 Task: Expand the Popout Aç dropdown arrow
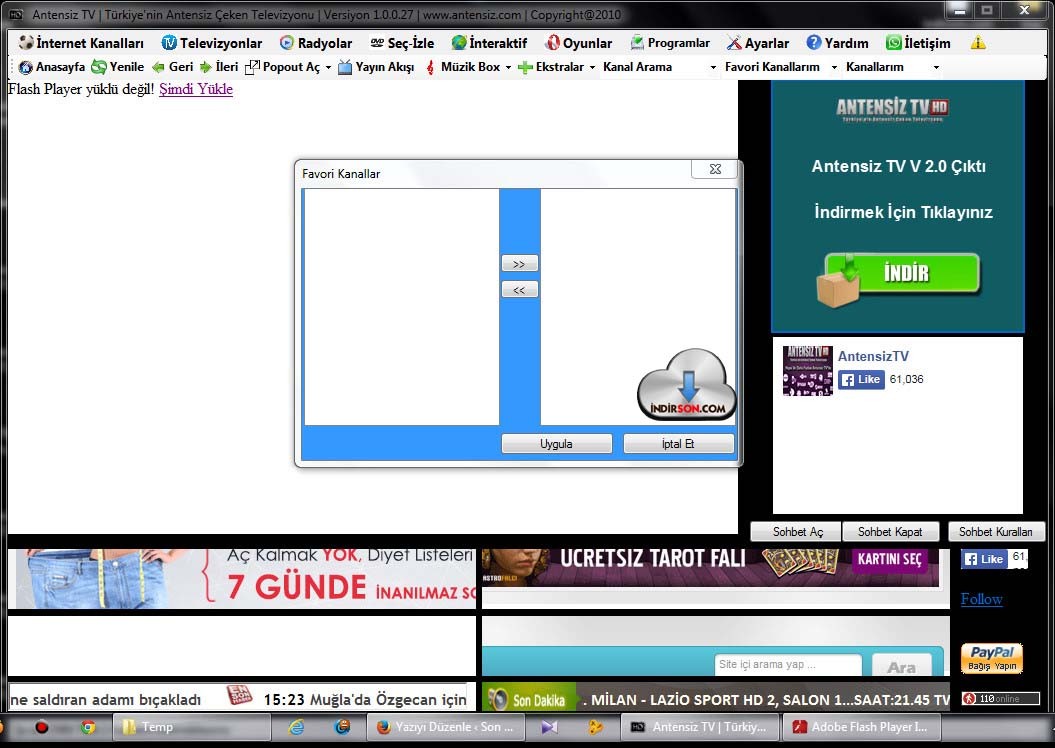(328, 67)
